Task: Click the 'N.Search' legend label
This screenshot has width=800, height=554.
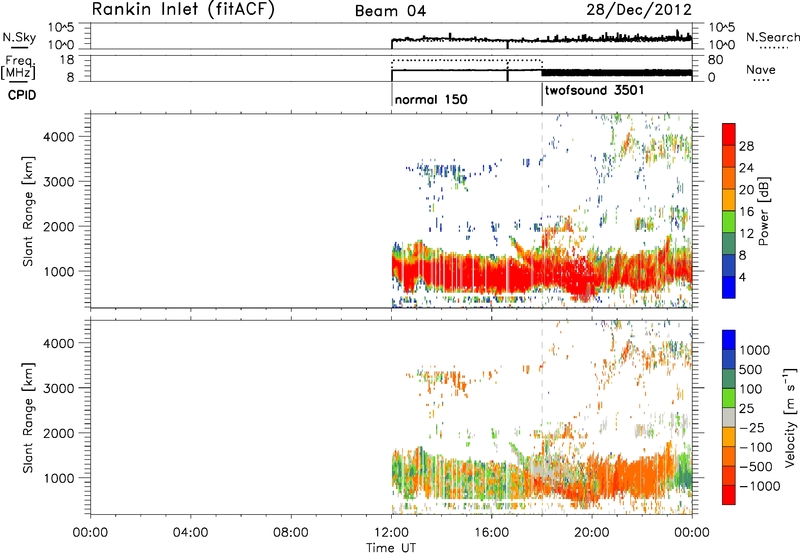Action: pyautogui.click(x=772, y=37)
